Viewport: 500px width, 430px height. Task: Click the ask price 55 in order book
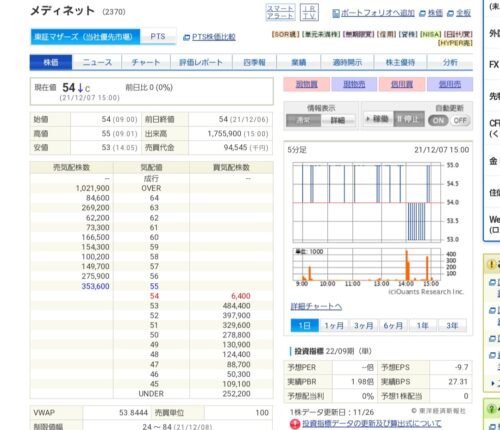click(154, 286)
